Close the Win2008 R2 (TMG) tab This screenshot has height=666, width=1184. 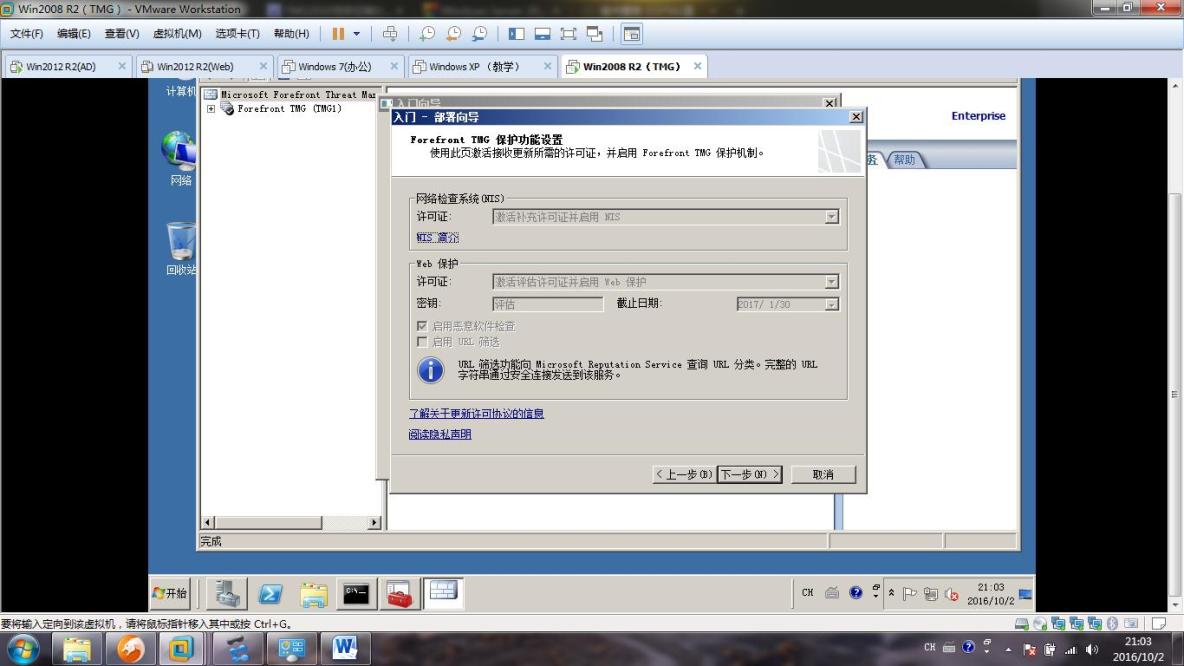coord(698,66)
